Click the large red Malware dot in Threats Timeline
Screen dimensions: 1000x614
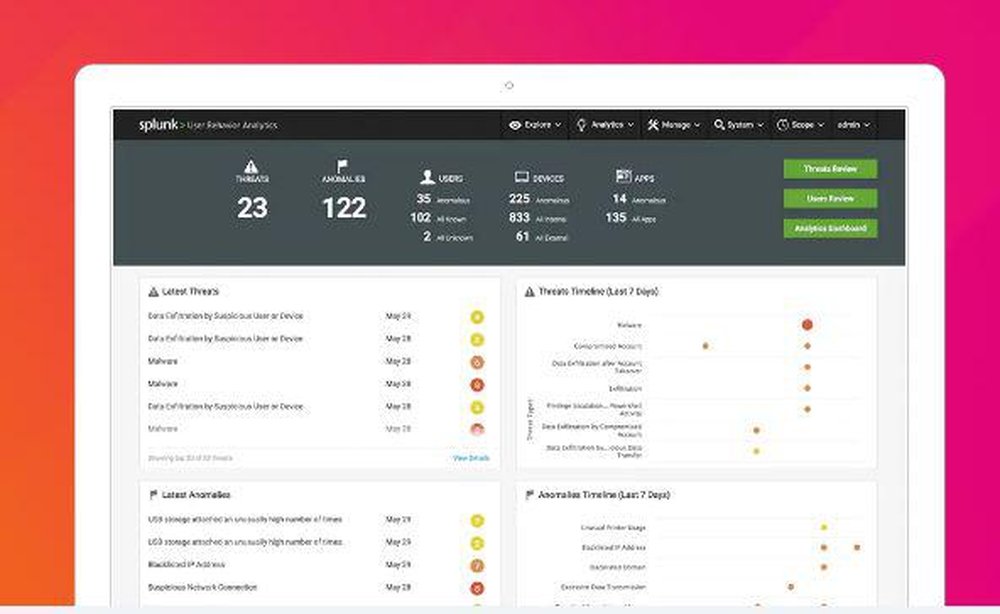click(807, 325)
